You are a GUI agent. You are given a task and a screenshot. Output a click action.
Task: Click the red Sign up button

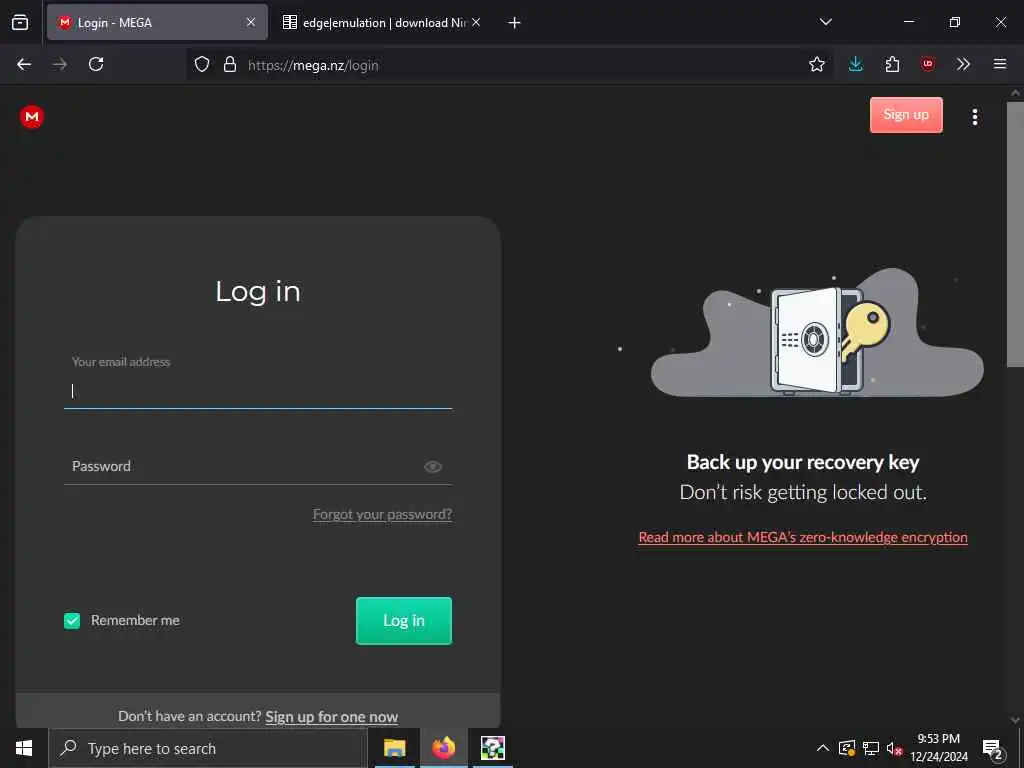[906, 115]
